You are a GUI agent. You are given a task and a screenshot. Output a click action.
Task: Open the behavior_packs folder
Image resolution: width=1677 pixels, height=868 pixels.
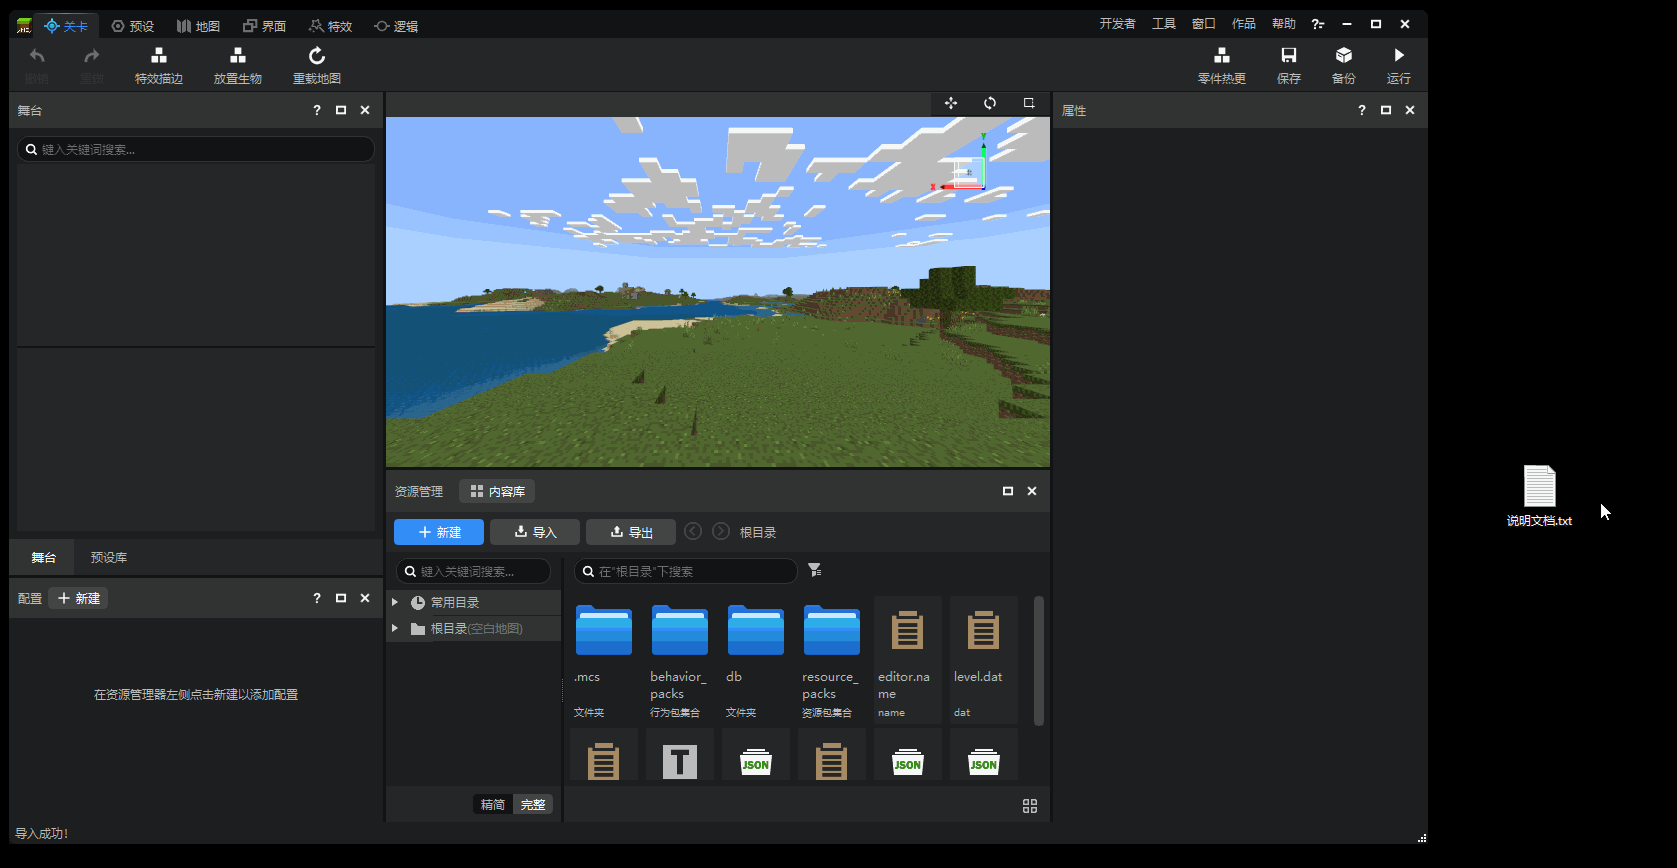tap(679, 659)
